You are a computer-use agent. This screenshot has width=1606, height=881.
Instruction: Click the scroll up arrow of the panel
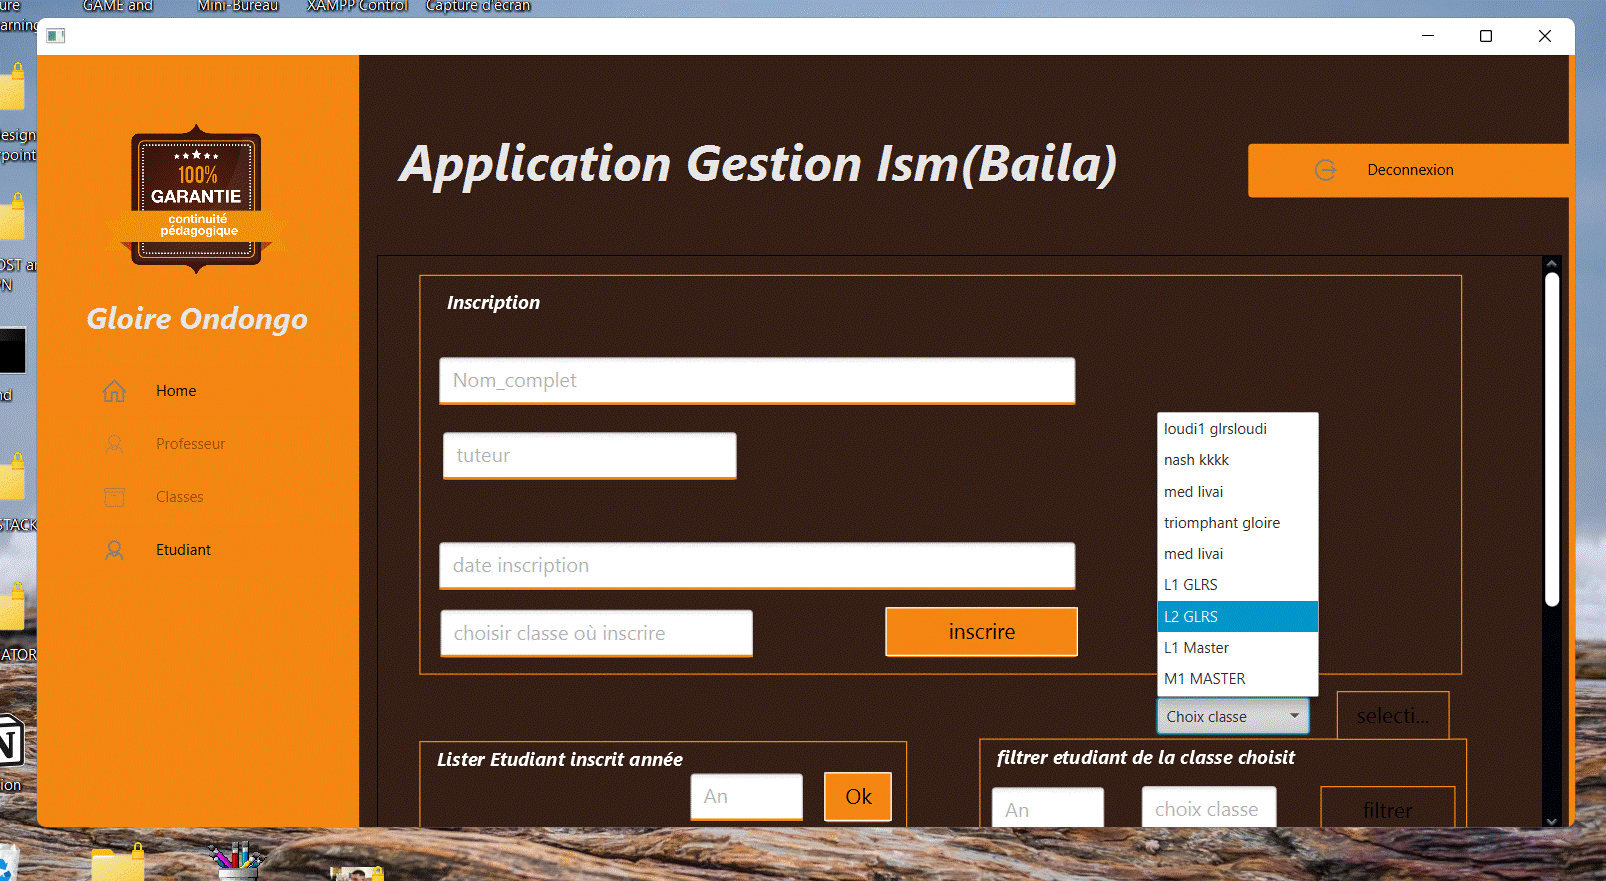click(x=1552, y=264)
